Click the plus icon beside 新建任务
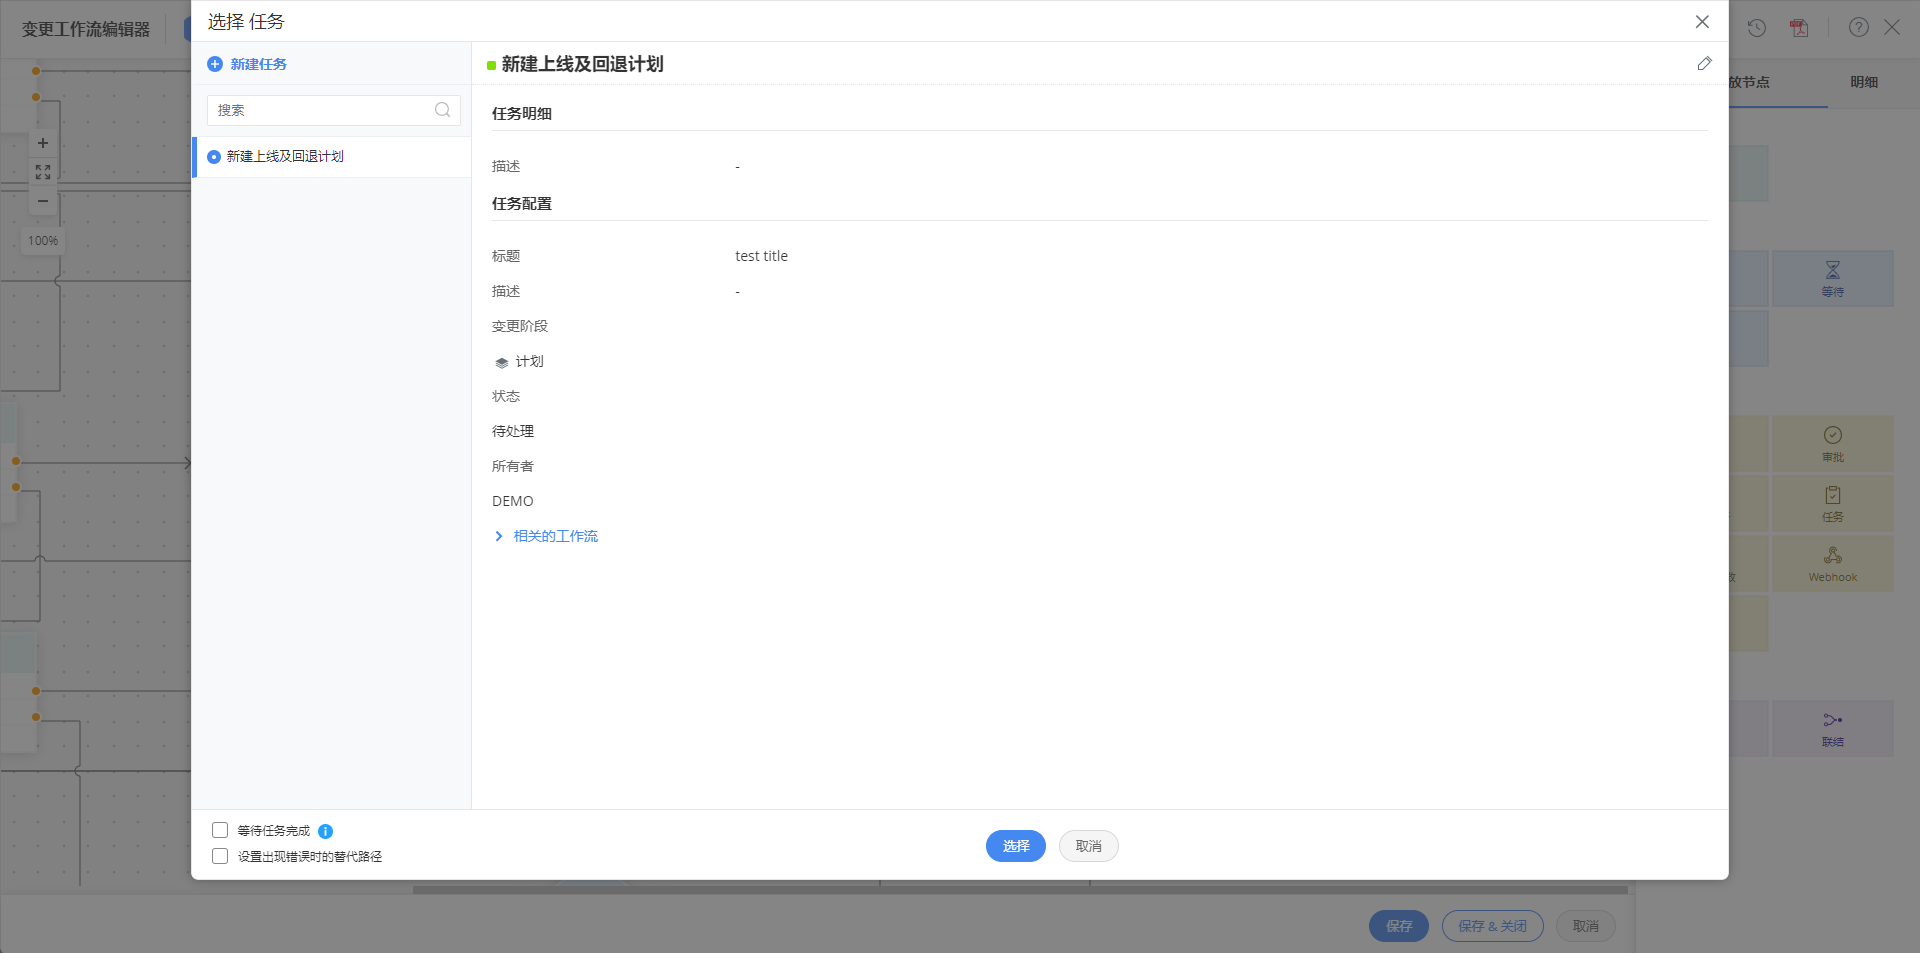This screenshot has width=1920, height=953. click(x=215, y=64)
